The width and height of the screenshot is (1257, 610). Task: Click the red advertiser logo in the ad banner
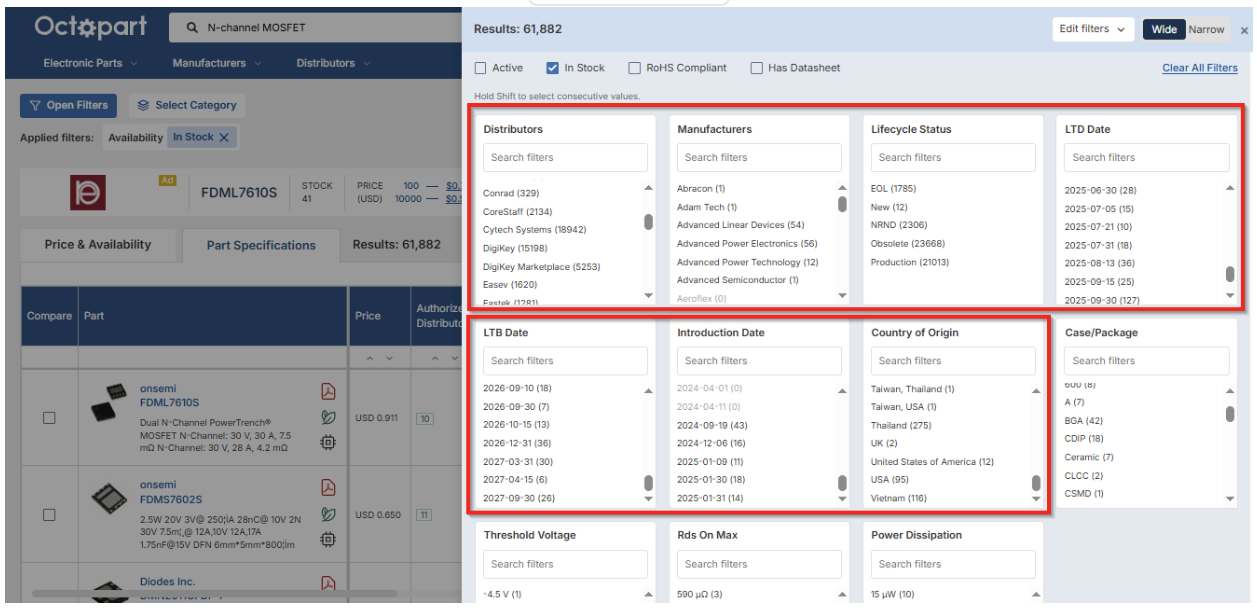[88, 192]
